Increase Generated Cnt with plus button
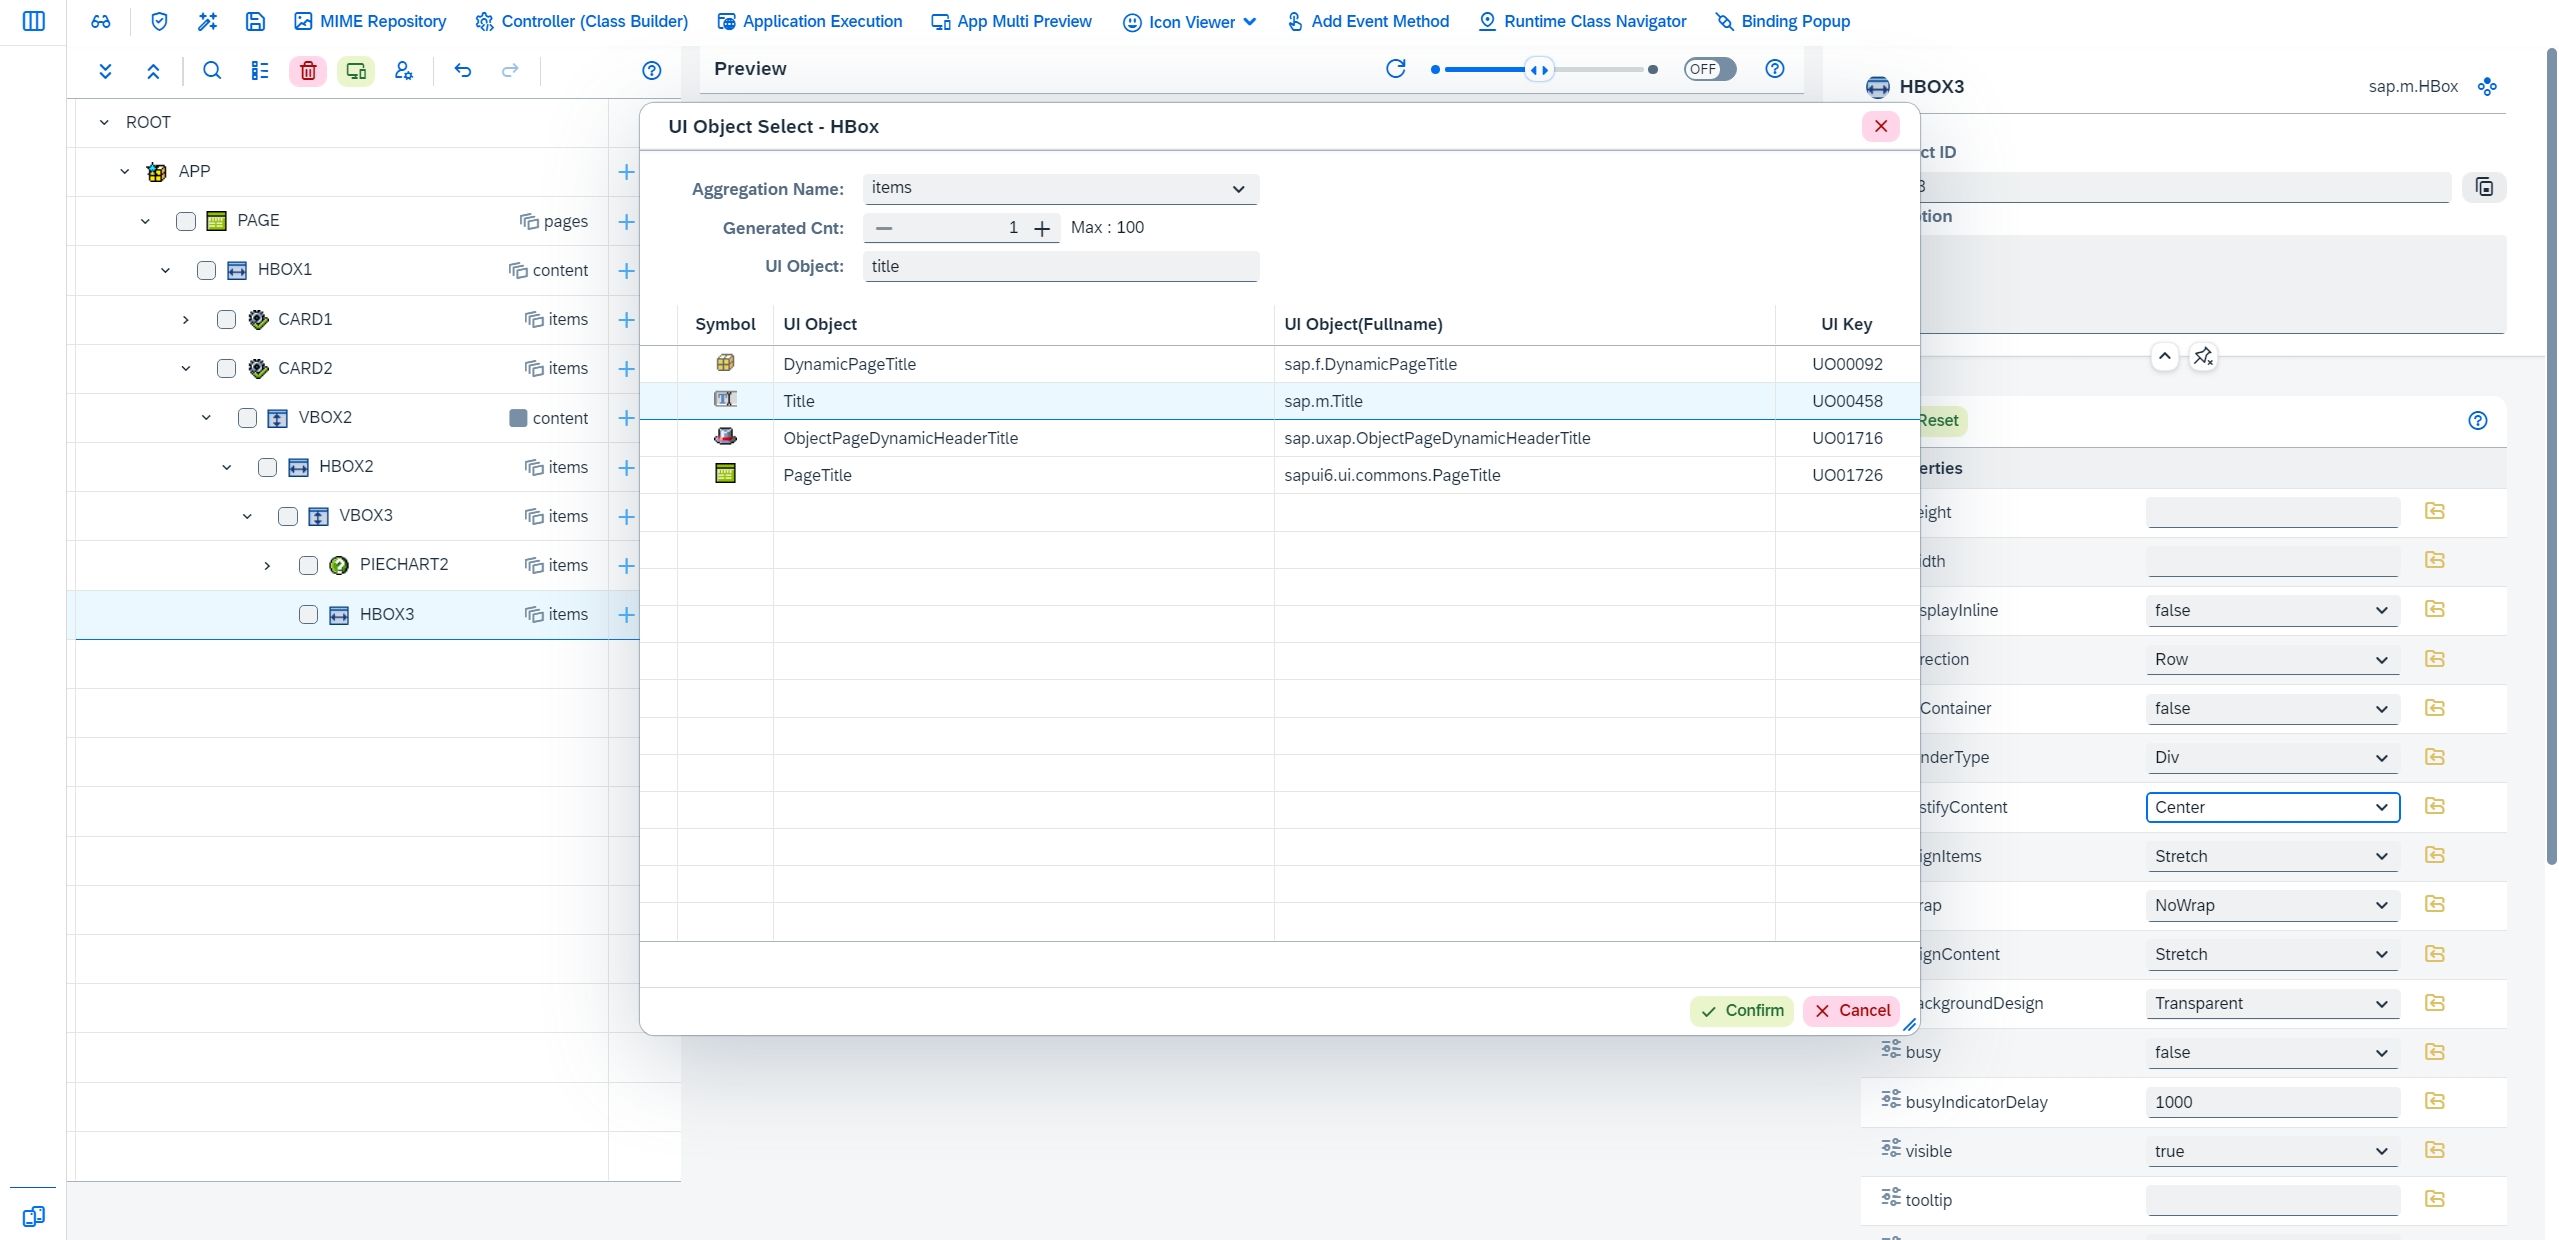This screenshot has width=2559, height=1240. (x=1042, y=228)
